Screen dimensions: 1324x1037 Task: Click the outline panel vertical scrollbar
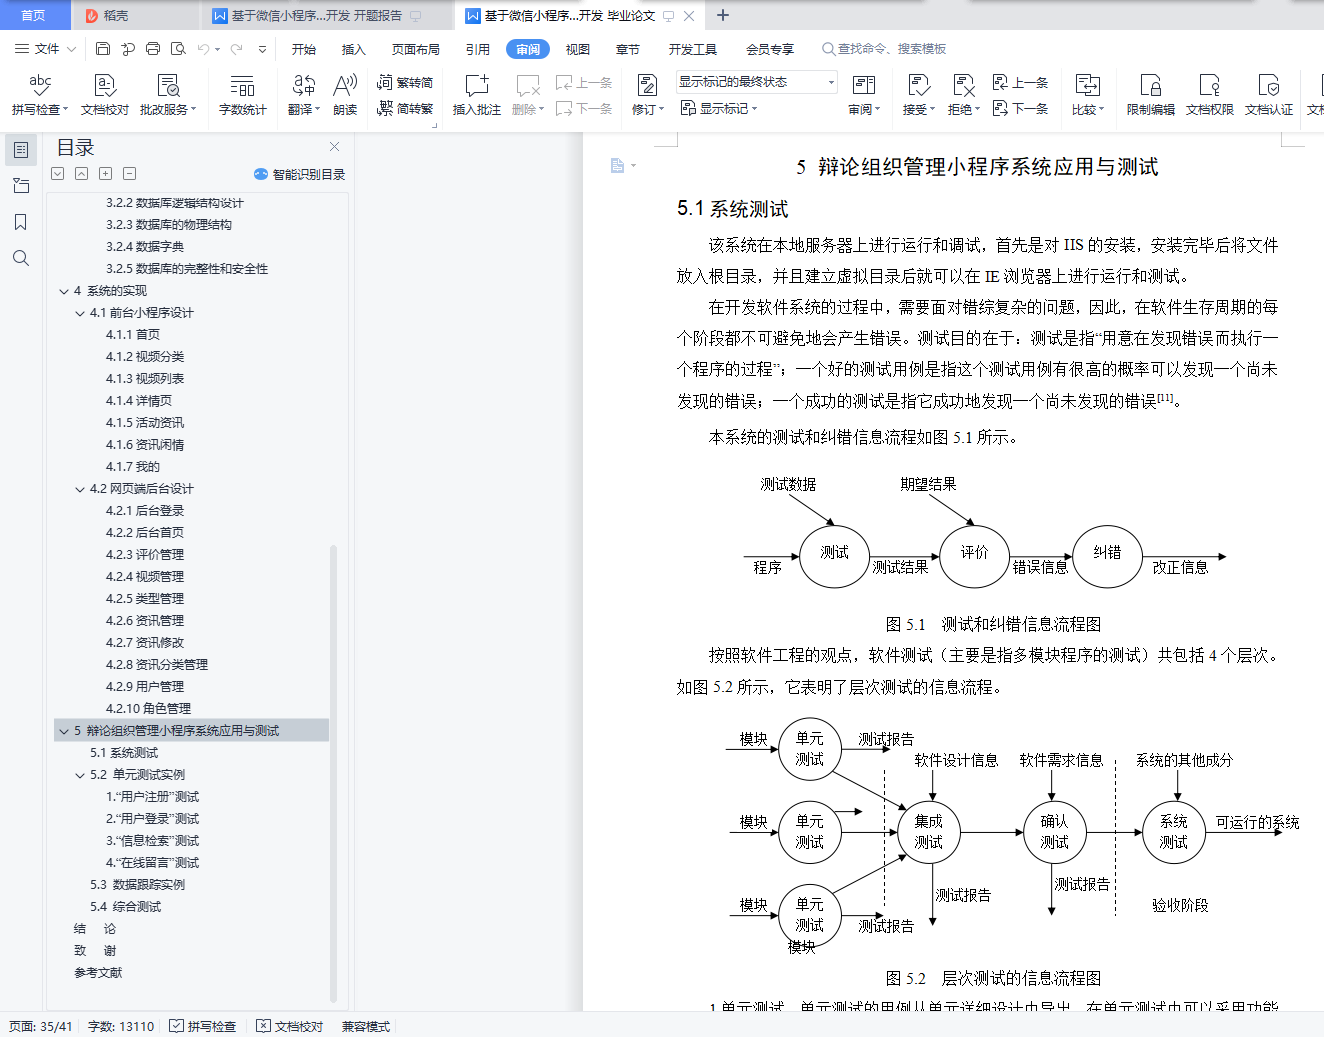[333, 772]
